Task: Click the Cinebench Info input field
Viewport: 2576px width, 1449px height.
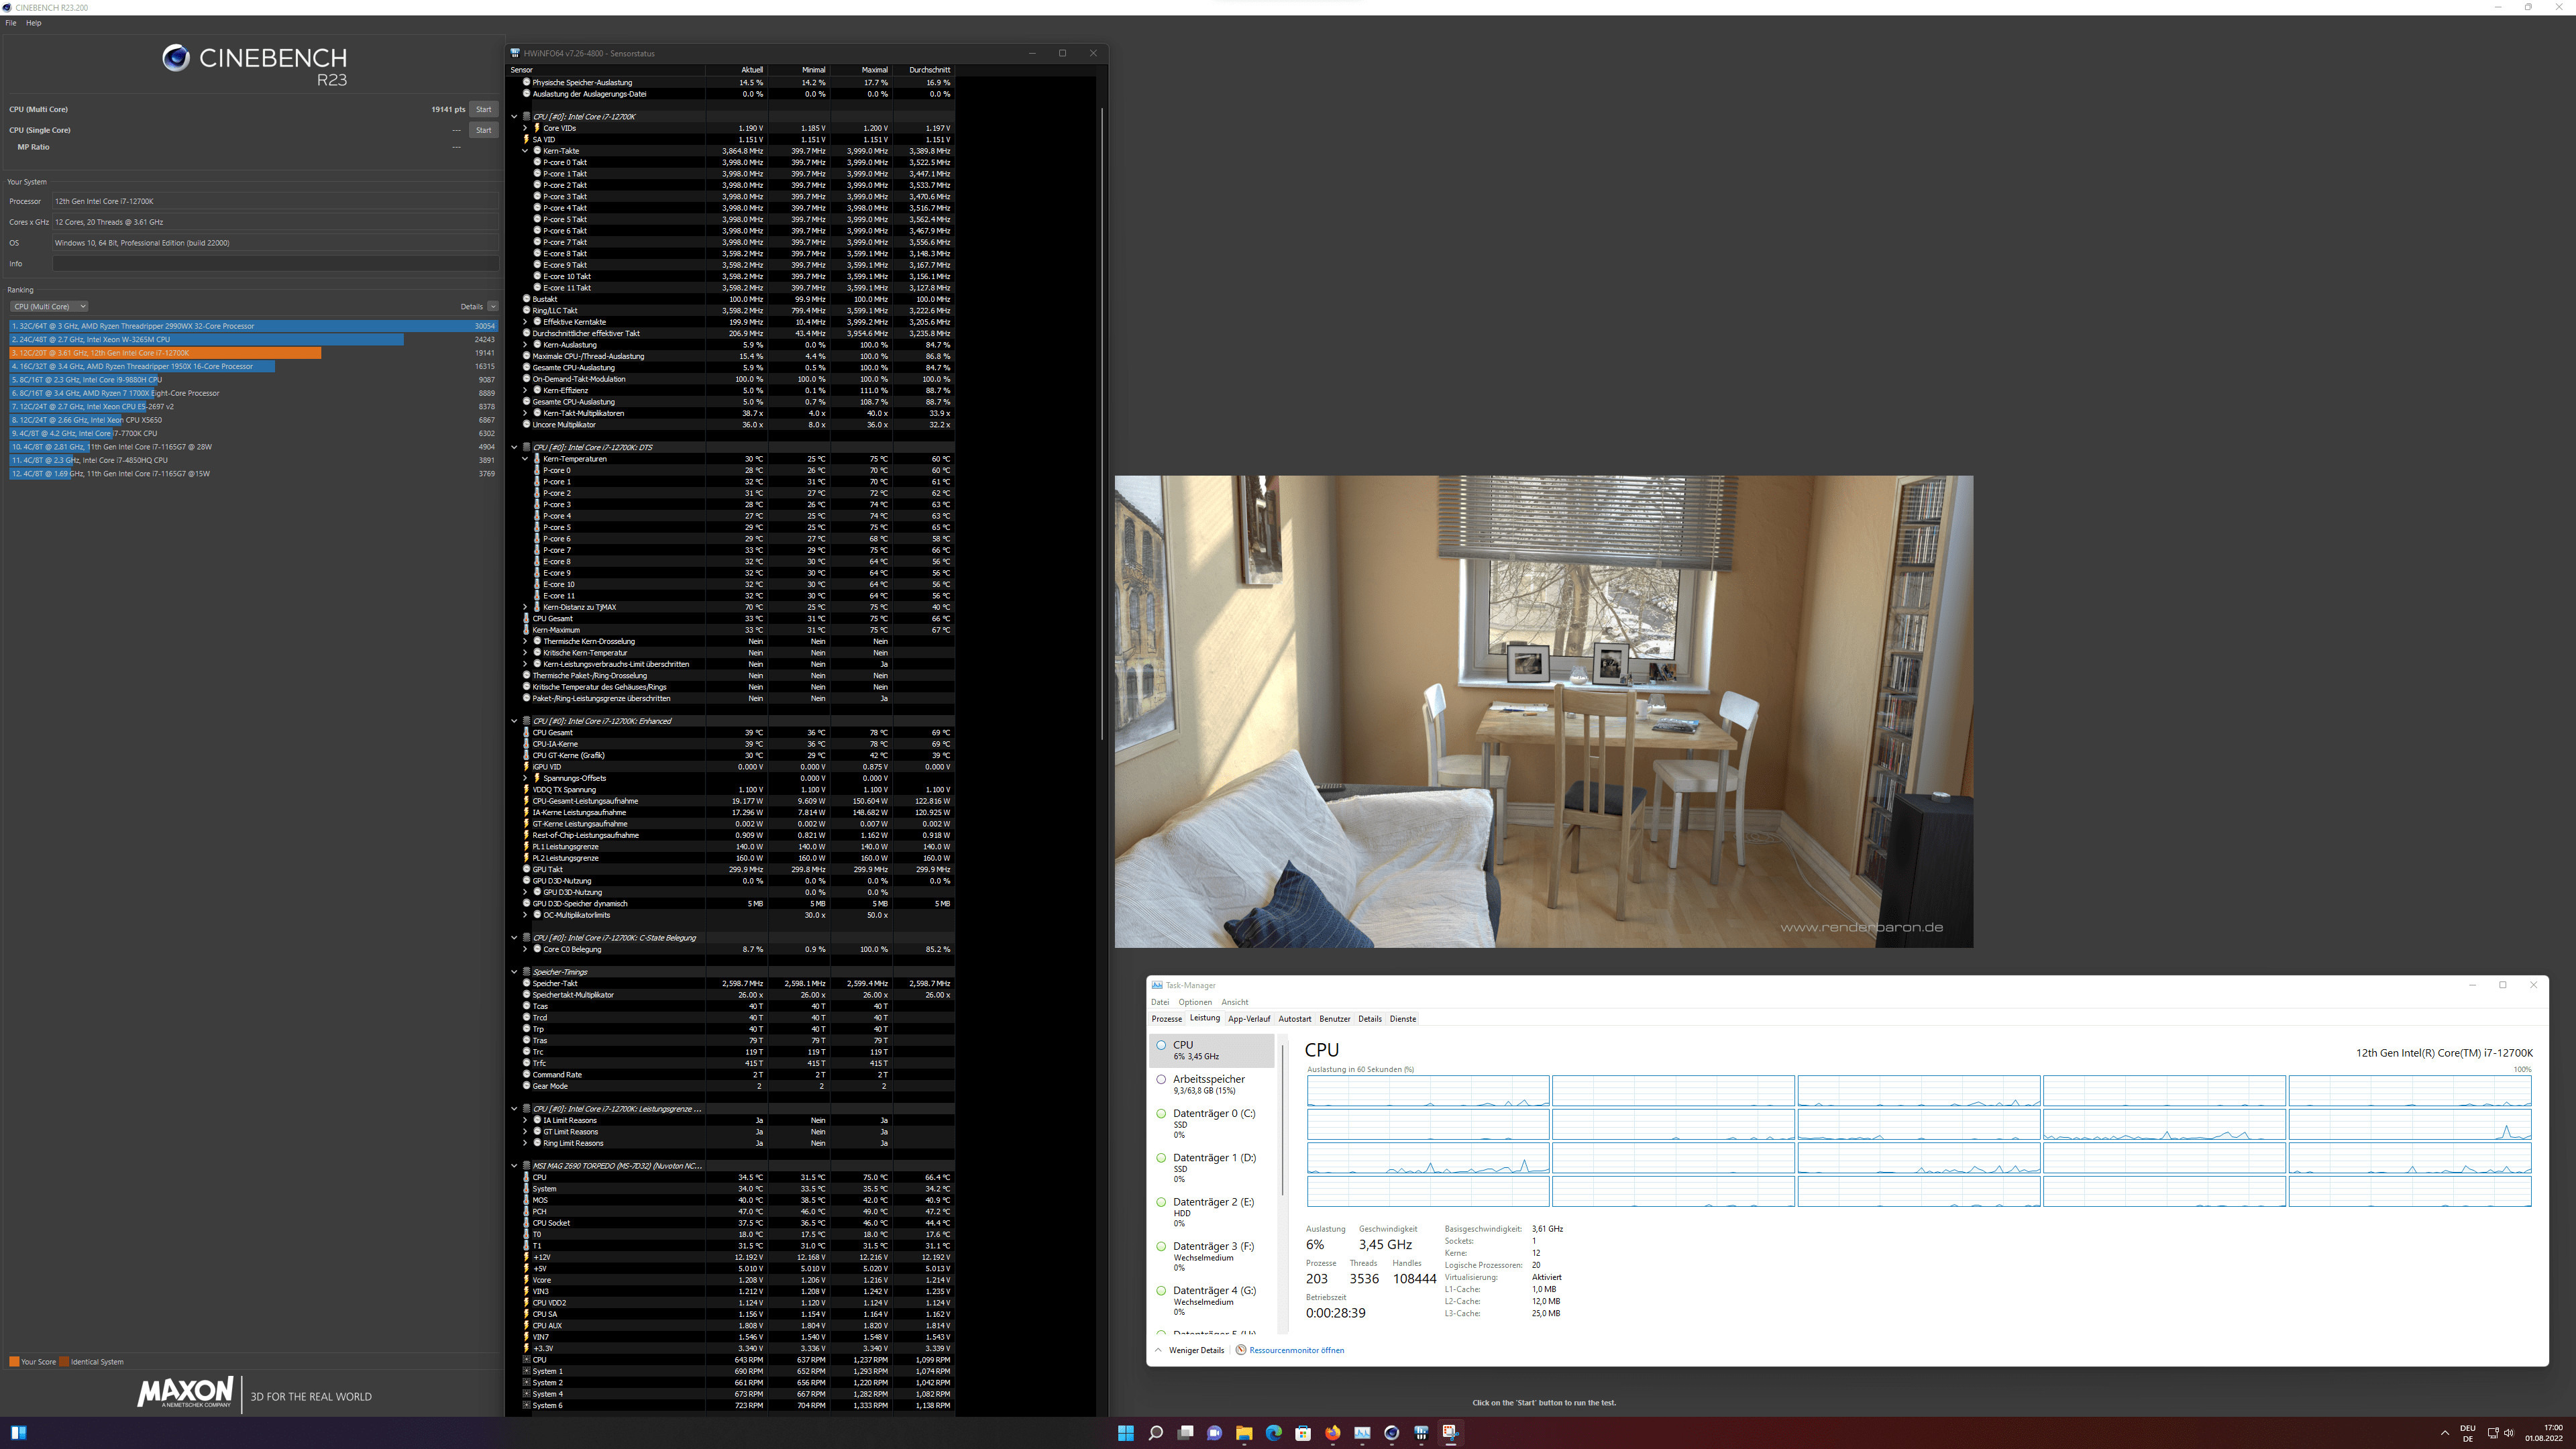Action: (275, 264)
